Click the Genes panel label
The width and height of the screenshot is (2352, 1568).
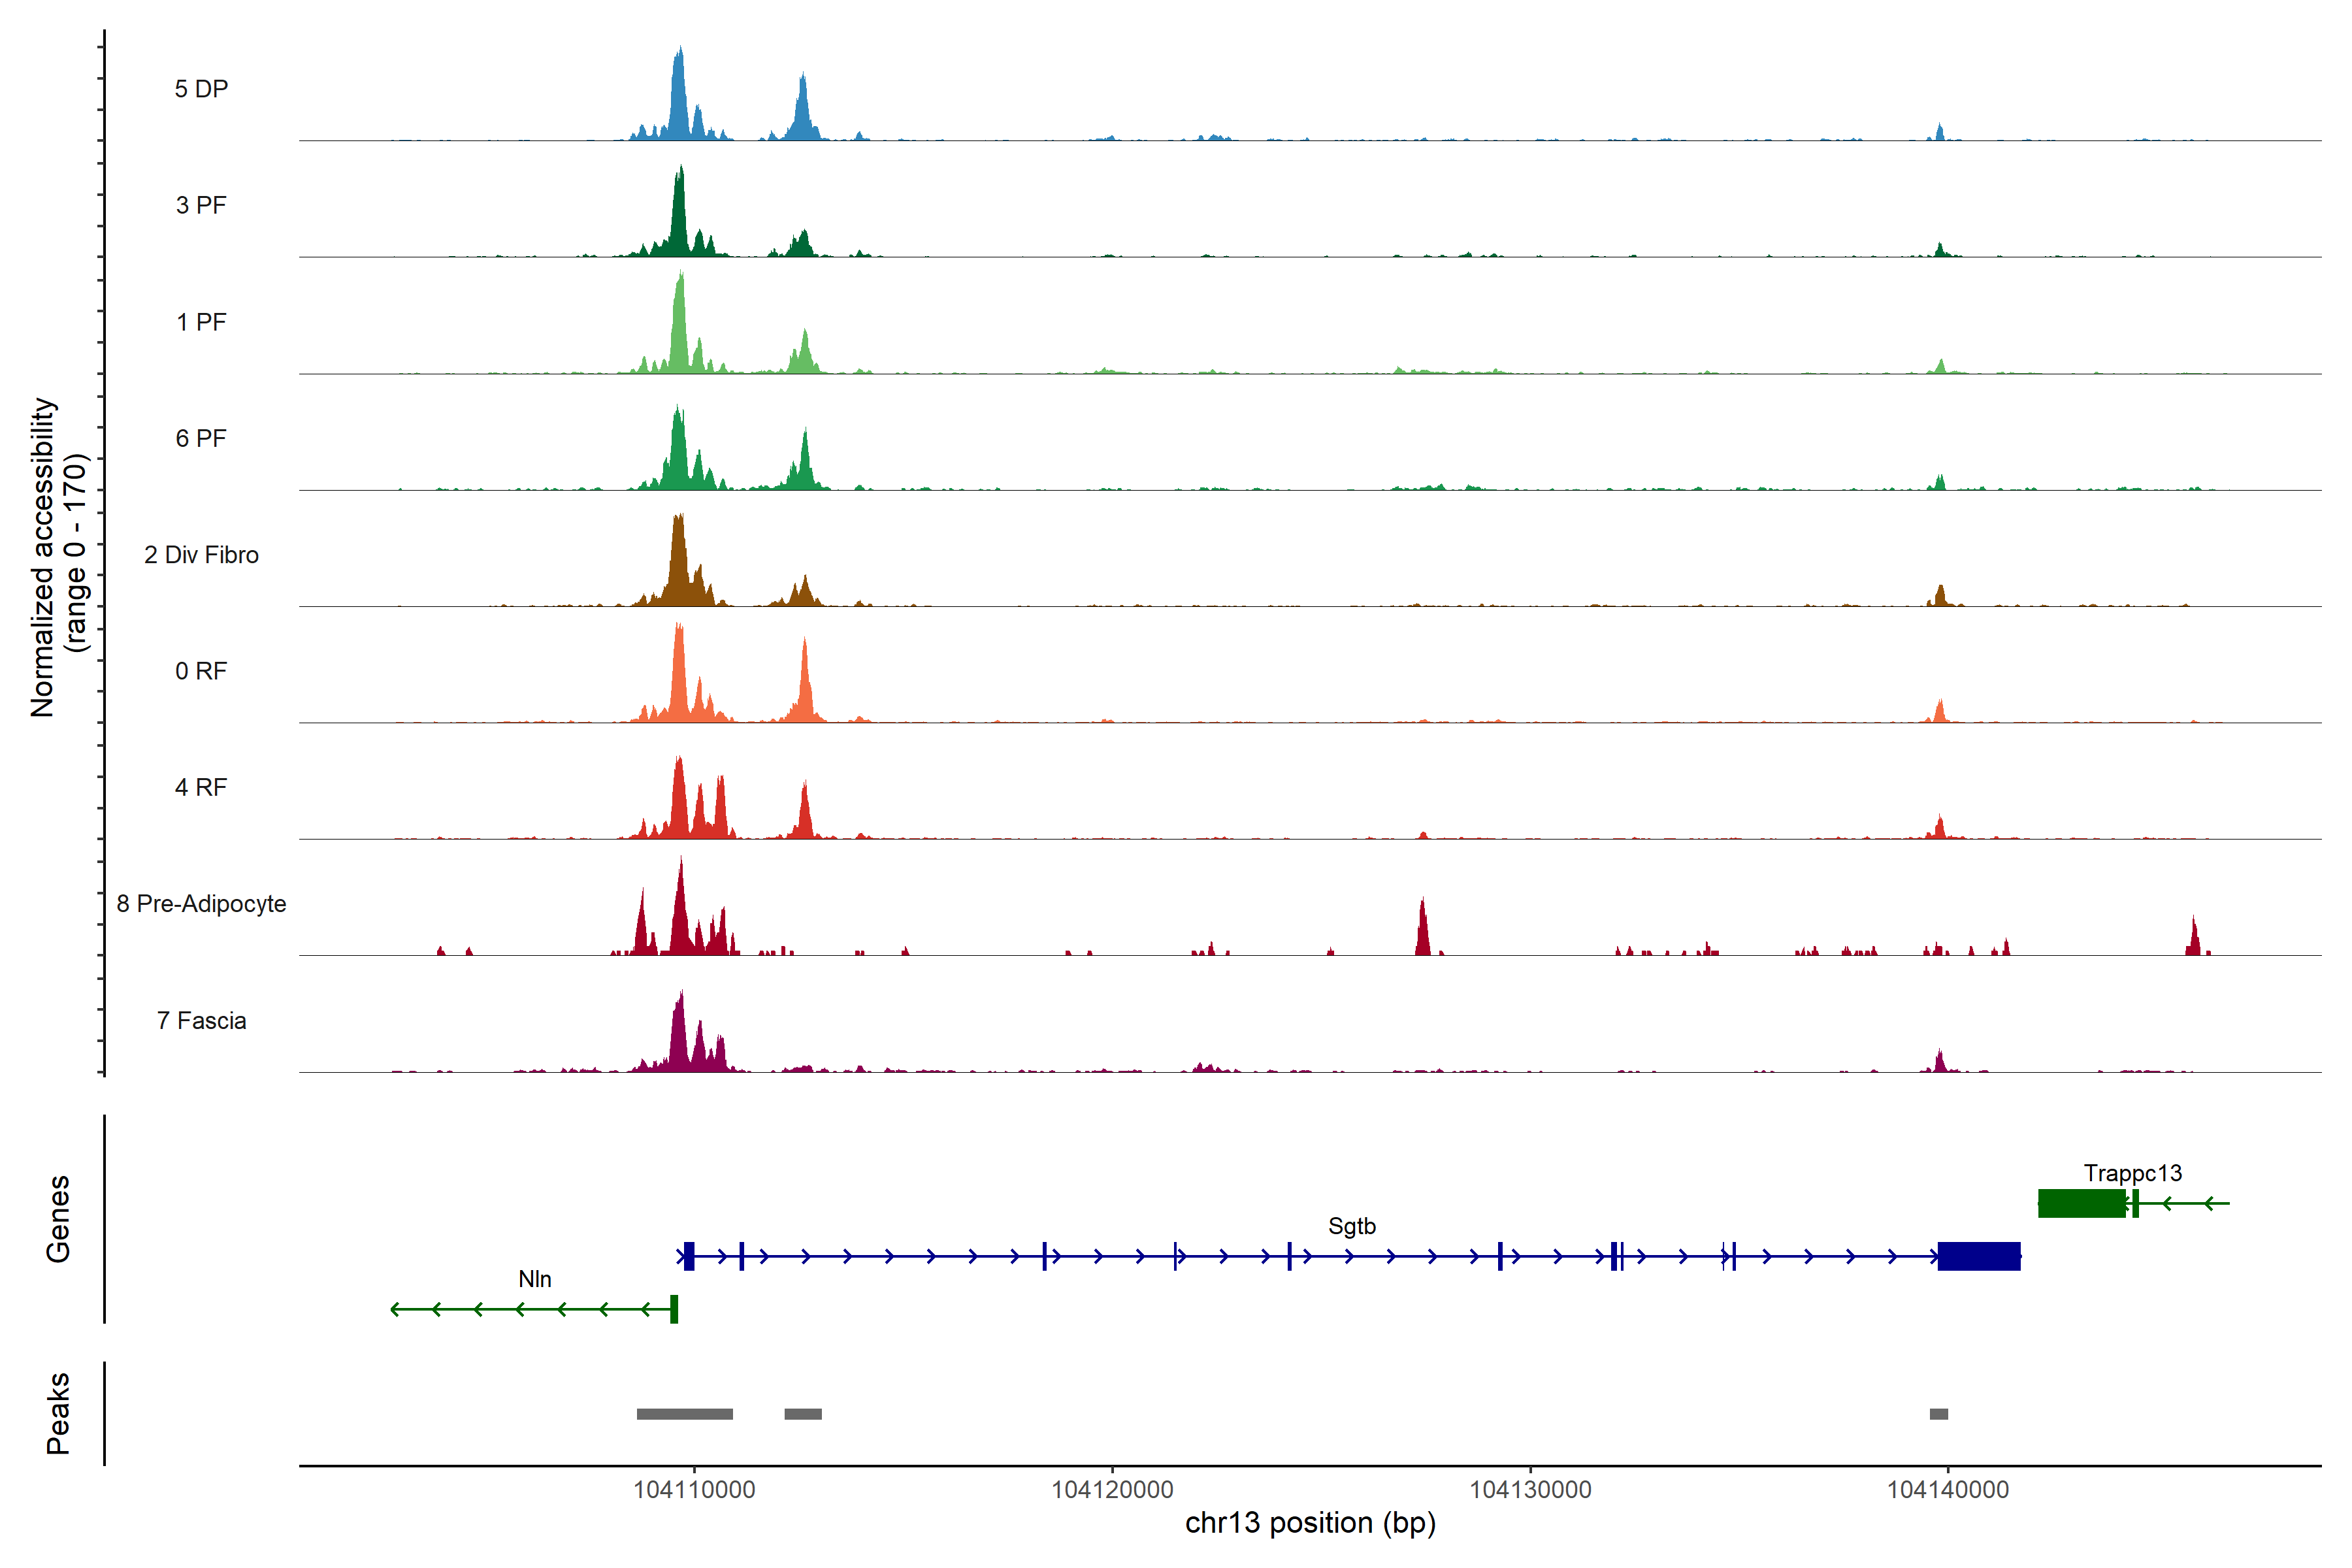coord(58,1219)
